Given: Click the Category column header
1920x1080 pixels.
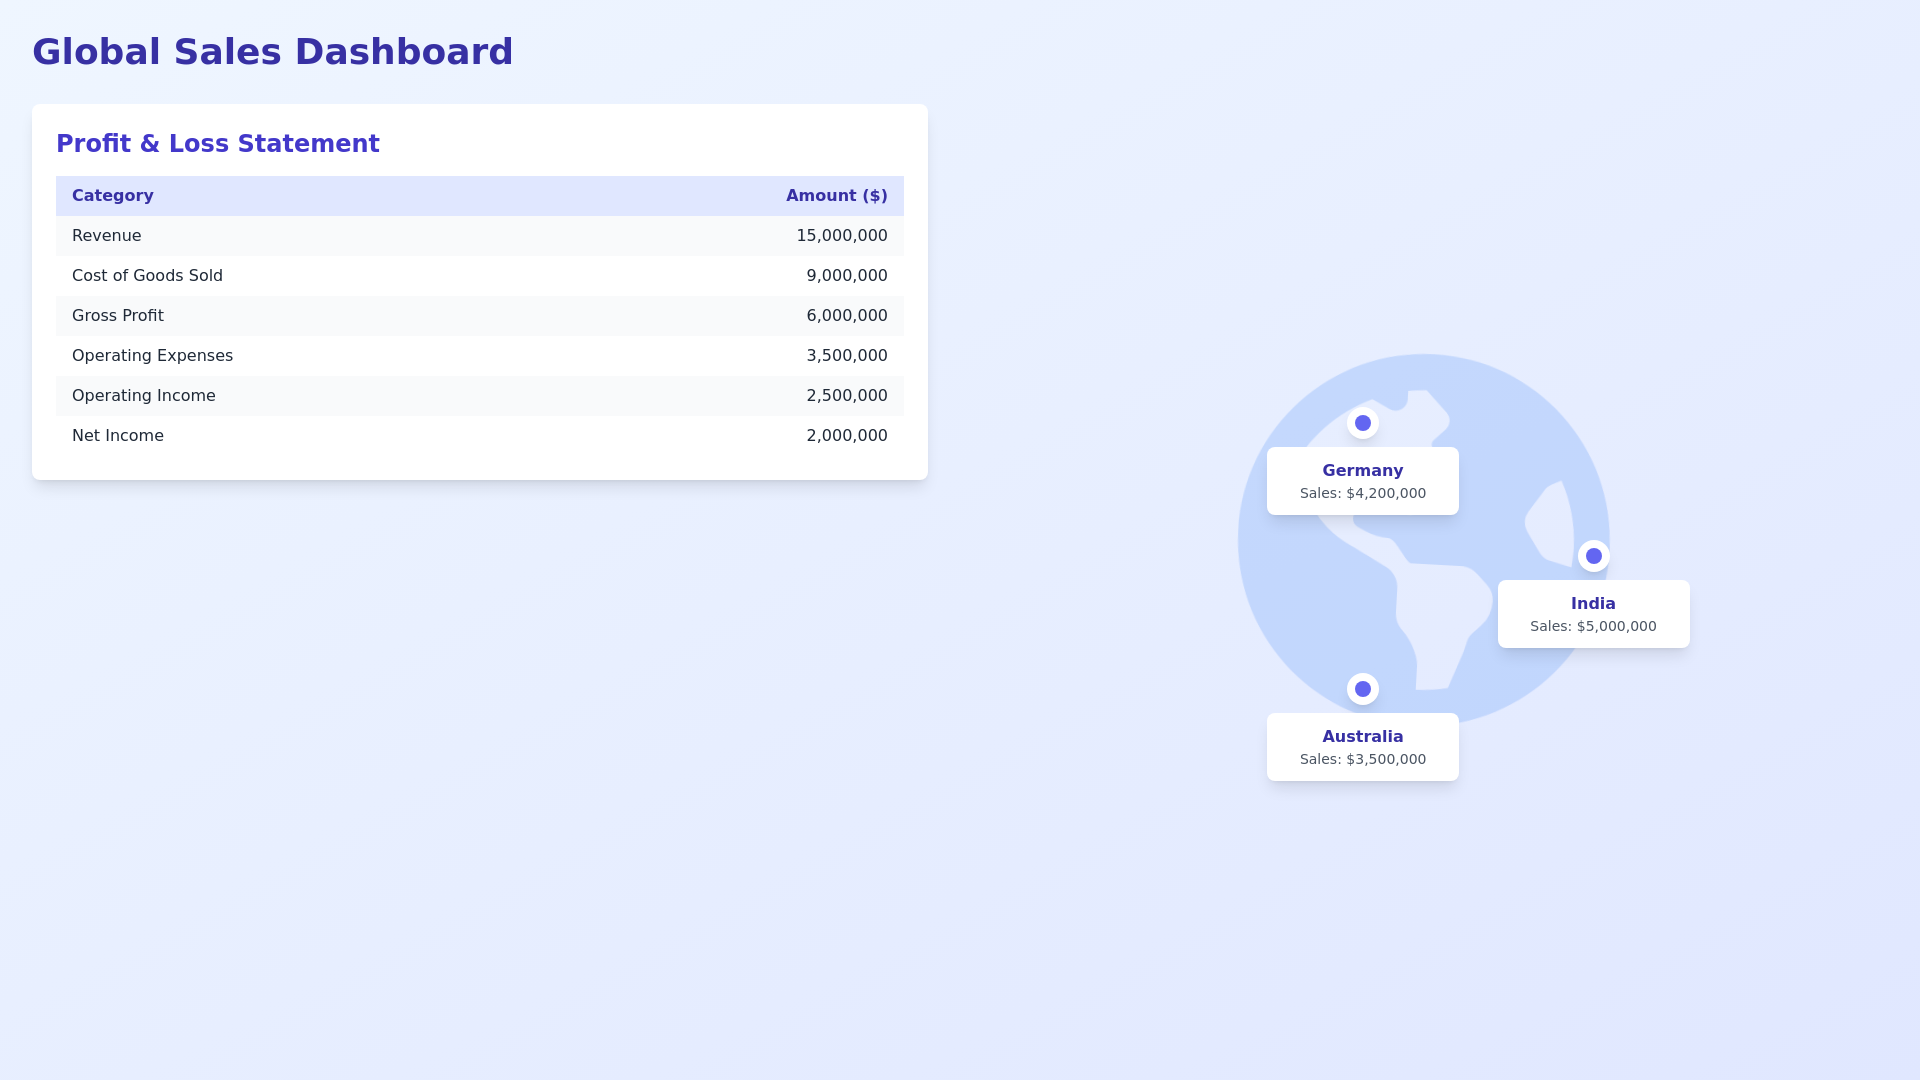Looking at the screenshot, I should (112, 196).
